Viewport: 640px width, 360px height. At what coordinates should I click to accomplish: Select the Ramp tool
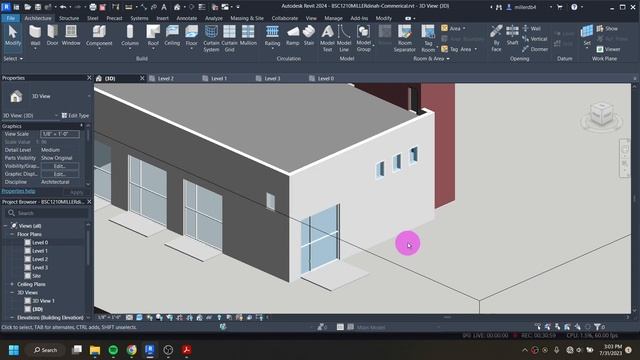292,36
